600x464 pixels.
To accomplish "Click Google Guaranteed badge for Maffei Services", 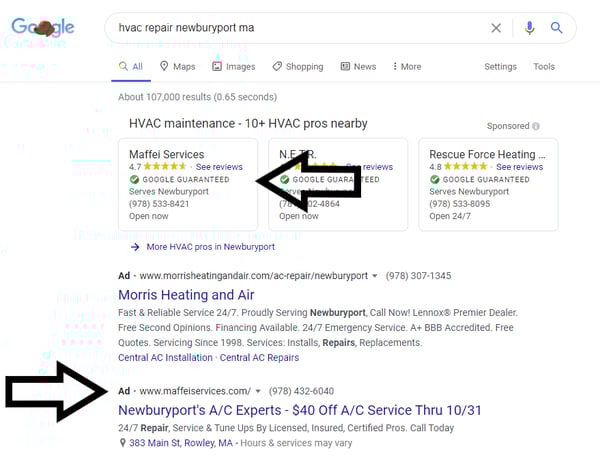I will click(135, 180).
